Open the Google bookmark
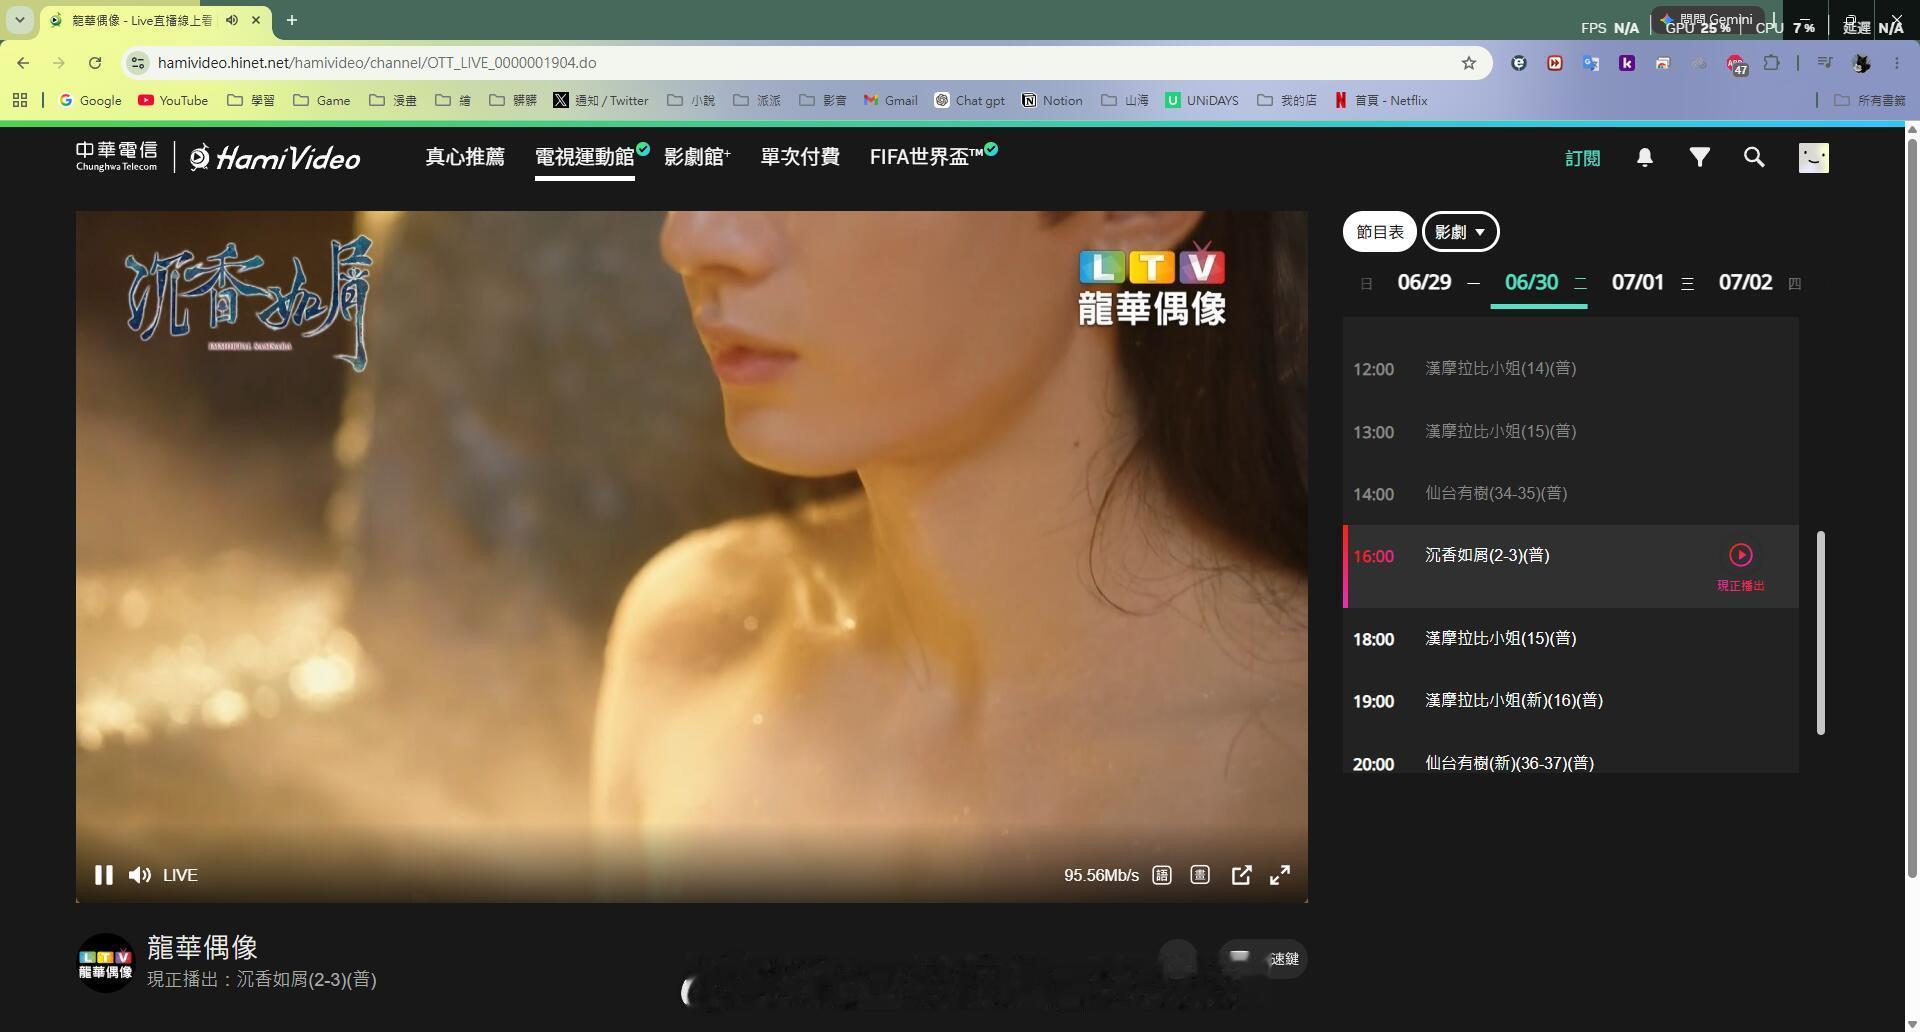1920x1032 pixels. coord(90,100)
